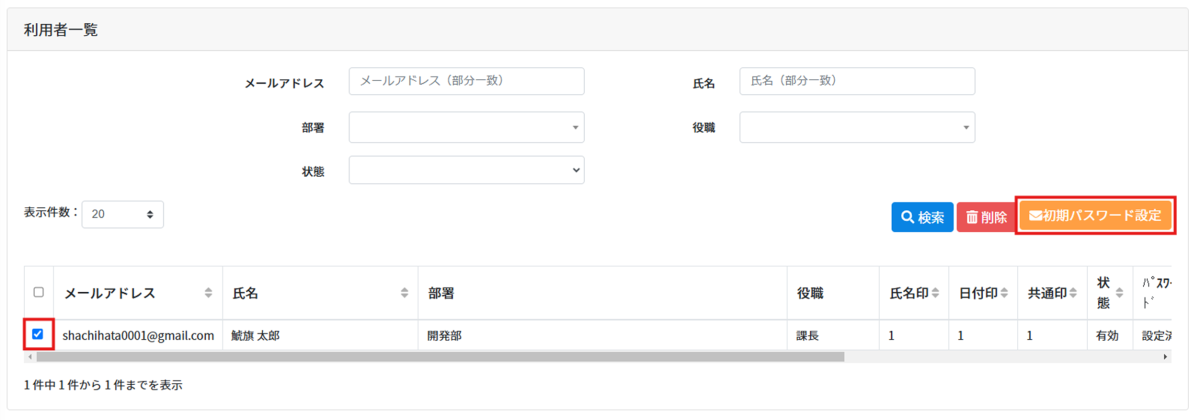Sort by 共通印 column sort icon
This screenshot has height=420, width=1200.
click(1075, 293)
